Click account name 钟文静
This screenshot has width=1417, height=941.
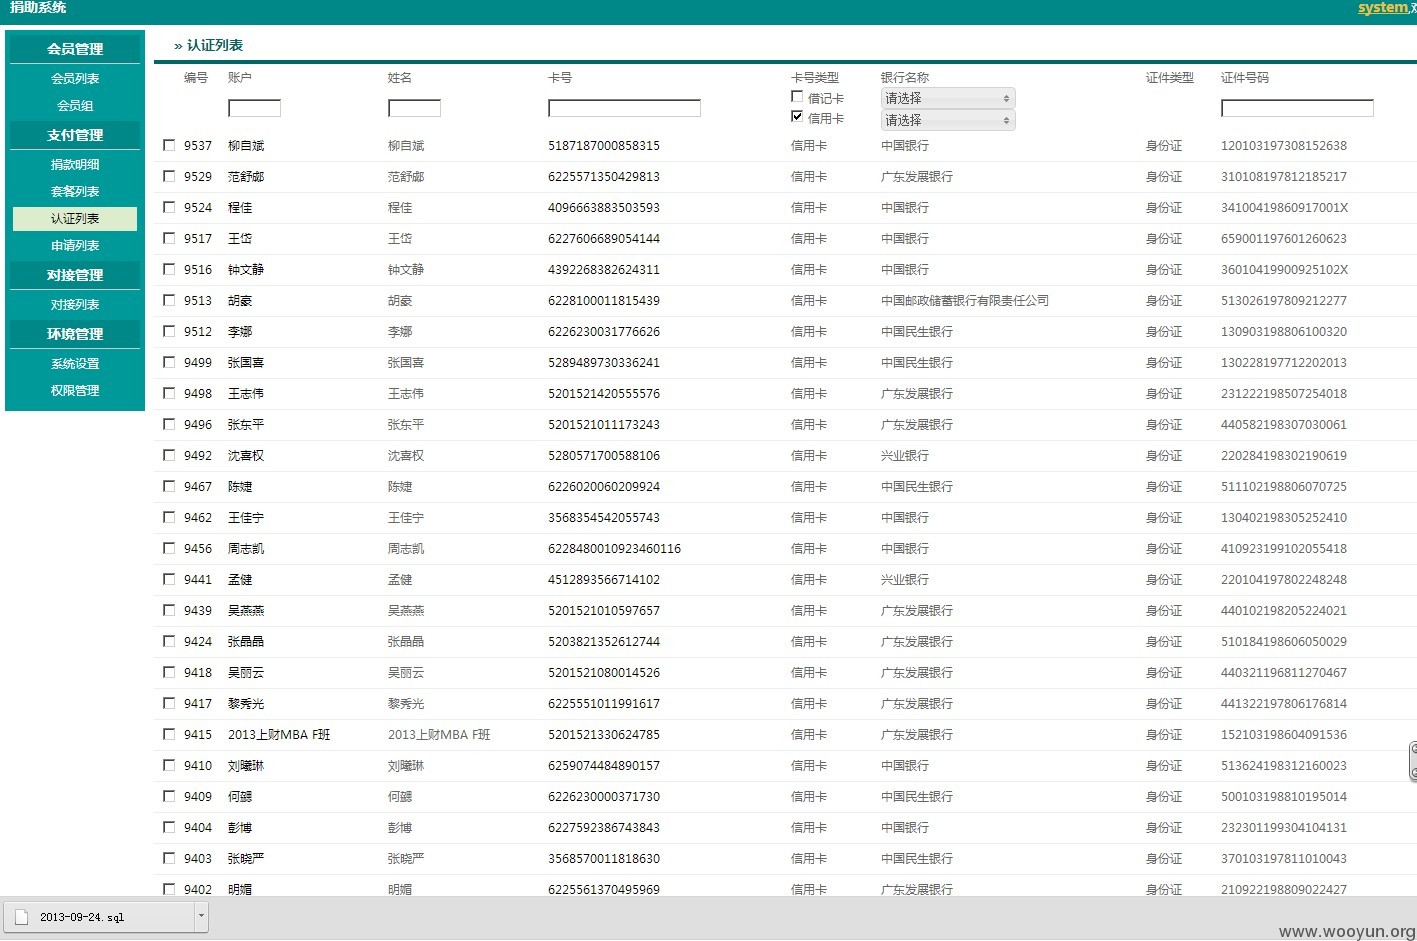pyautogui.click(x=246, y=269)
